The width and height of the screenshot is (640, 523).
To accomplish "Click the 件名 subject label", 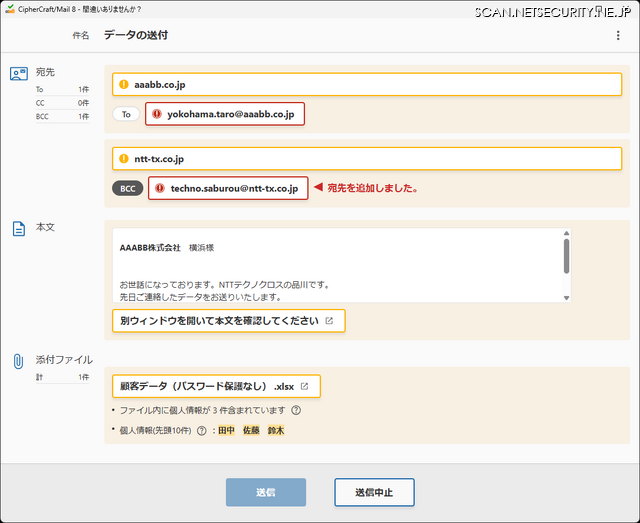I will pos(80,36).
